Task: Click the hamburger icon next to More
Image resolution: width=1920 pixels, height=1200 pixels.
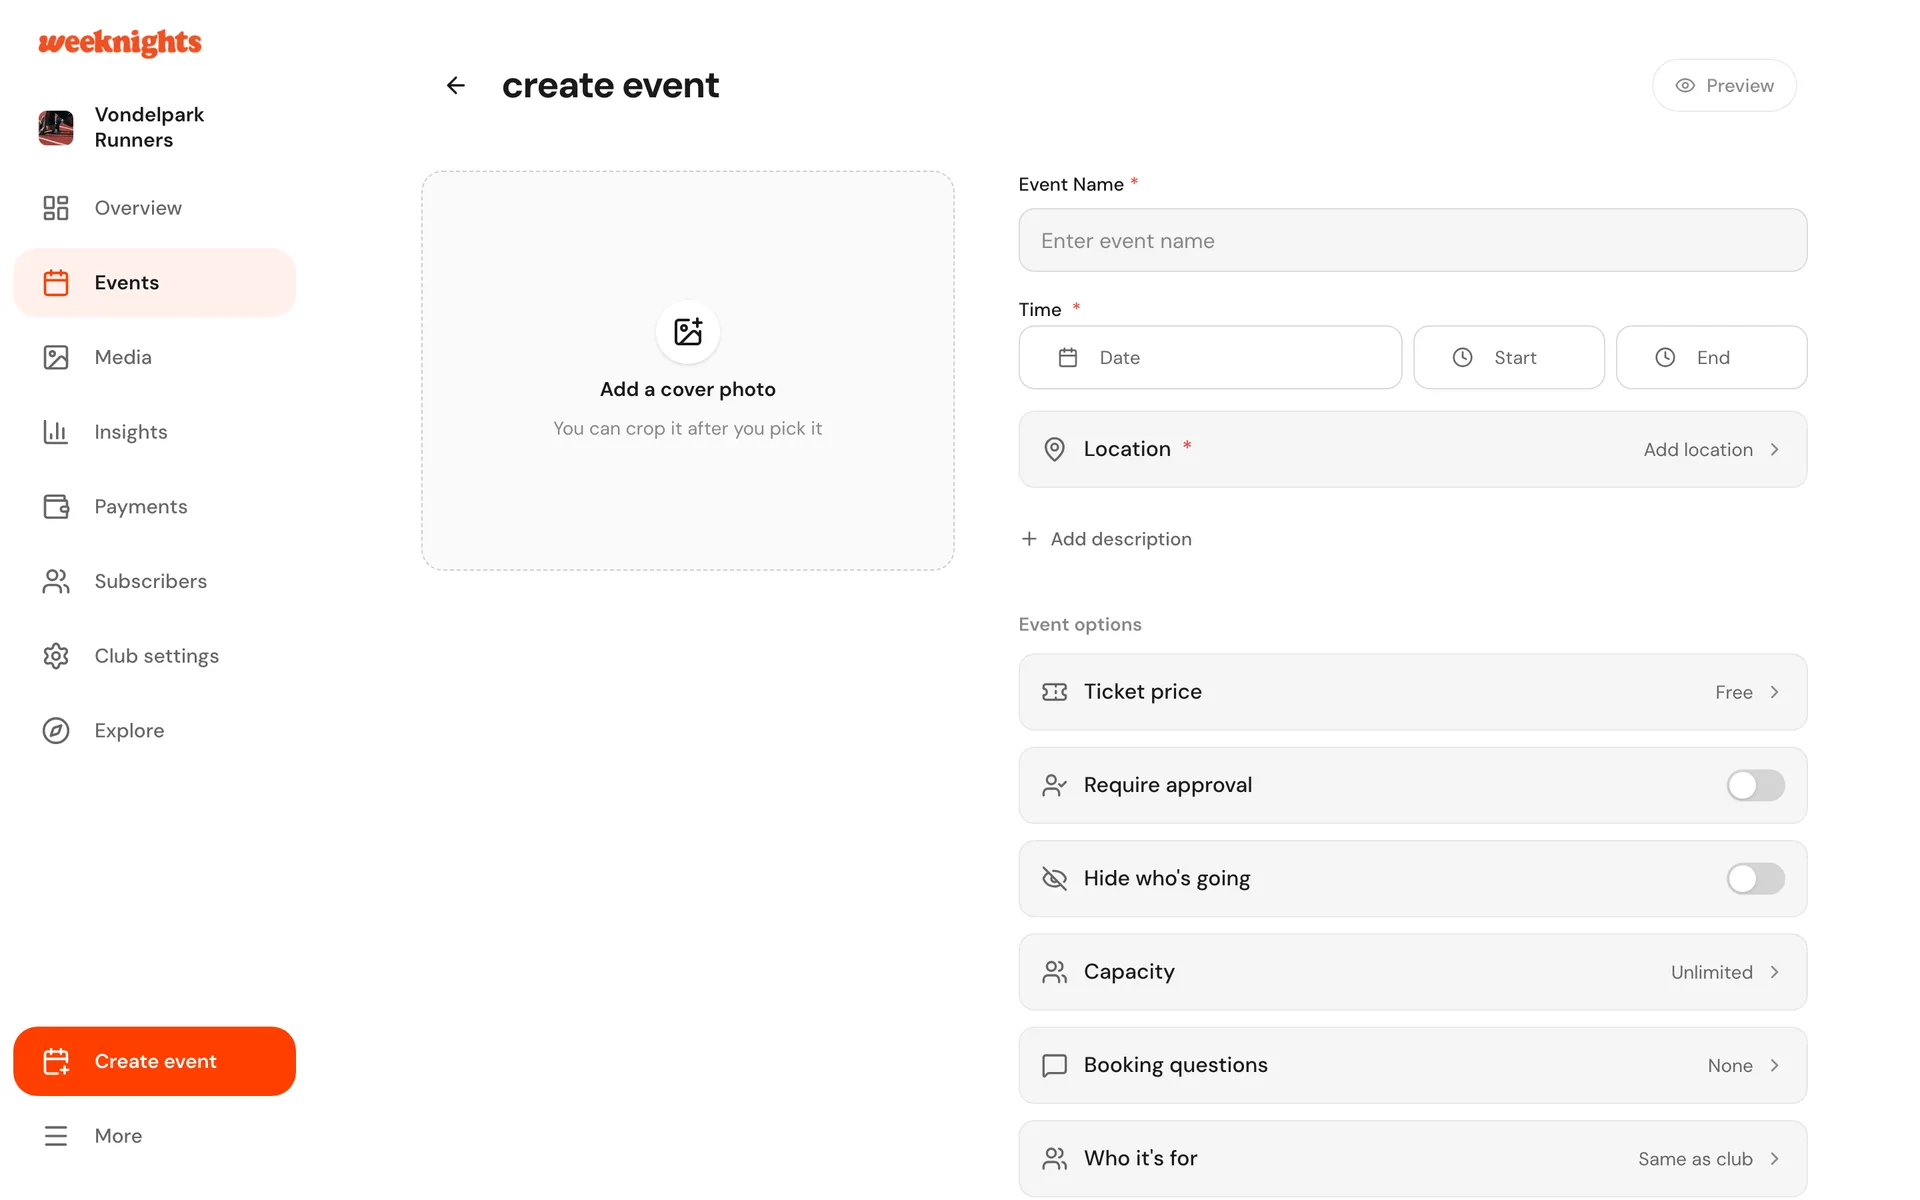Action: [56, 1136]
